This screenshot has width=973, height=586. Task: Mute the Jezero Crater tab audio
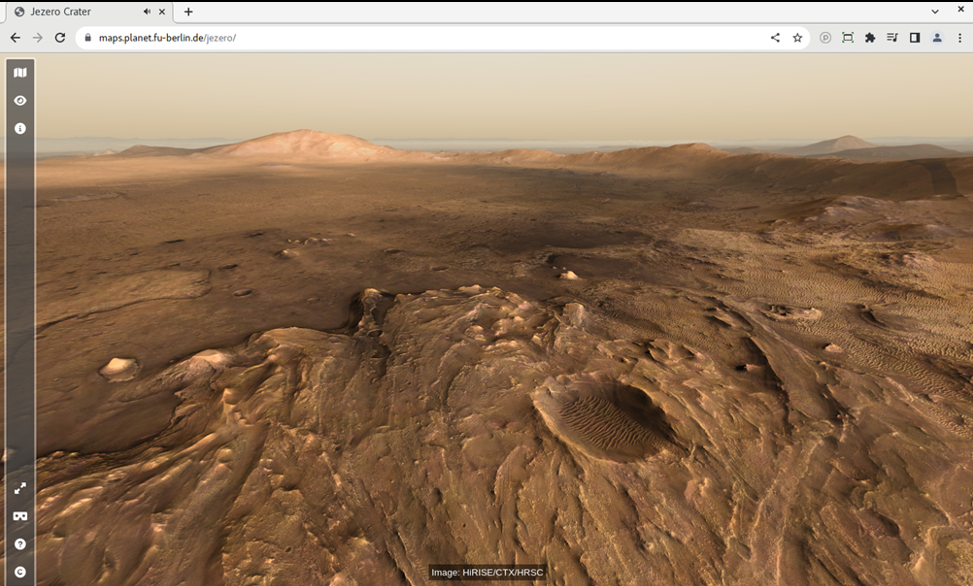tap(148, 12)
